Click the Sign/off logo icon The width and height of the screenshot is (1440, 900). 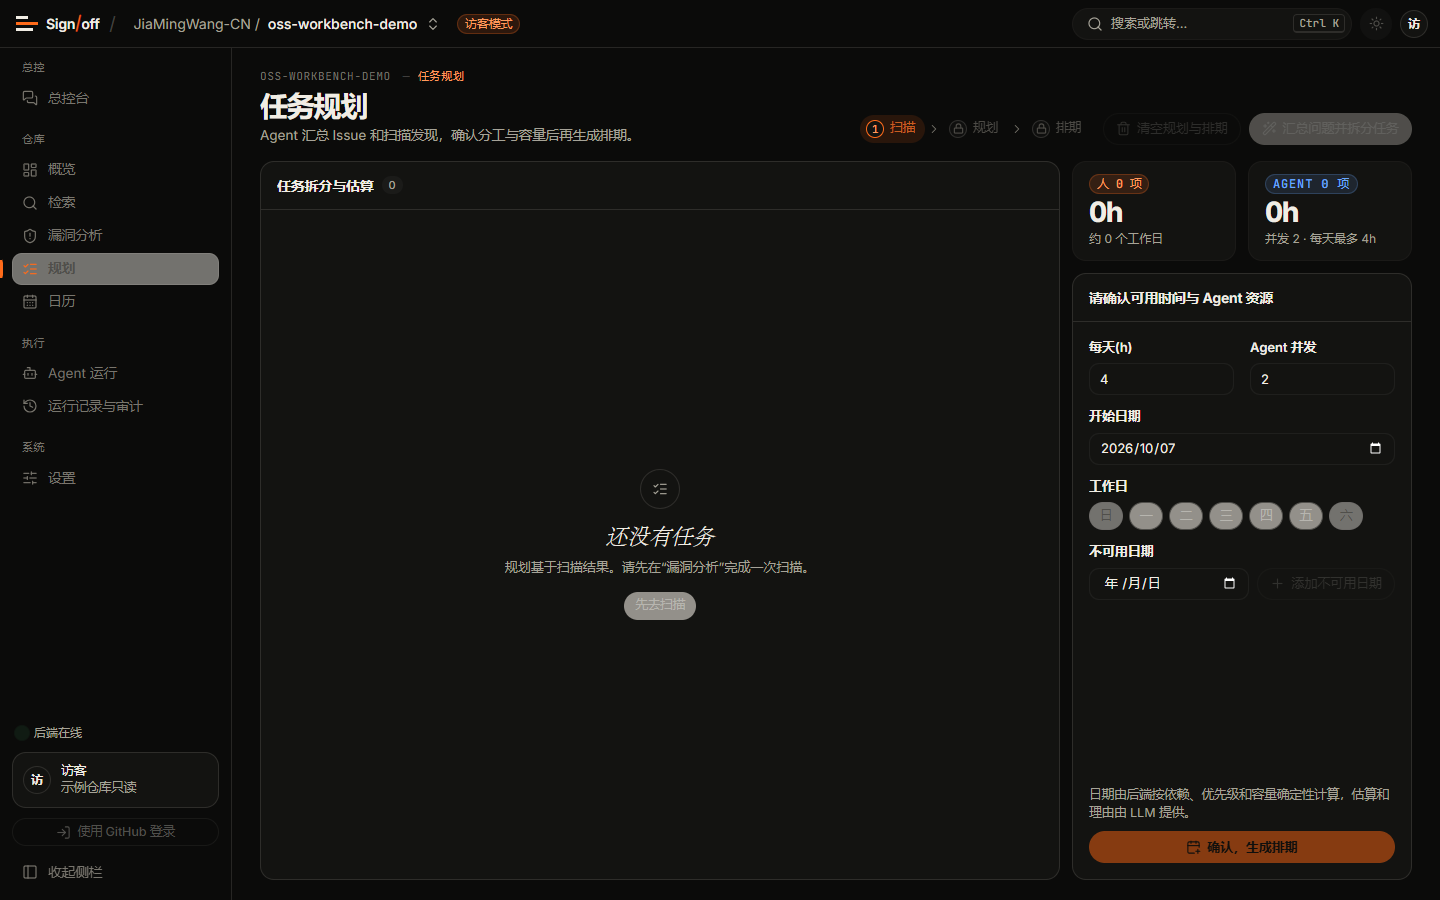(x=27, y=24)
